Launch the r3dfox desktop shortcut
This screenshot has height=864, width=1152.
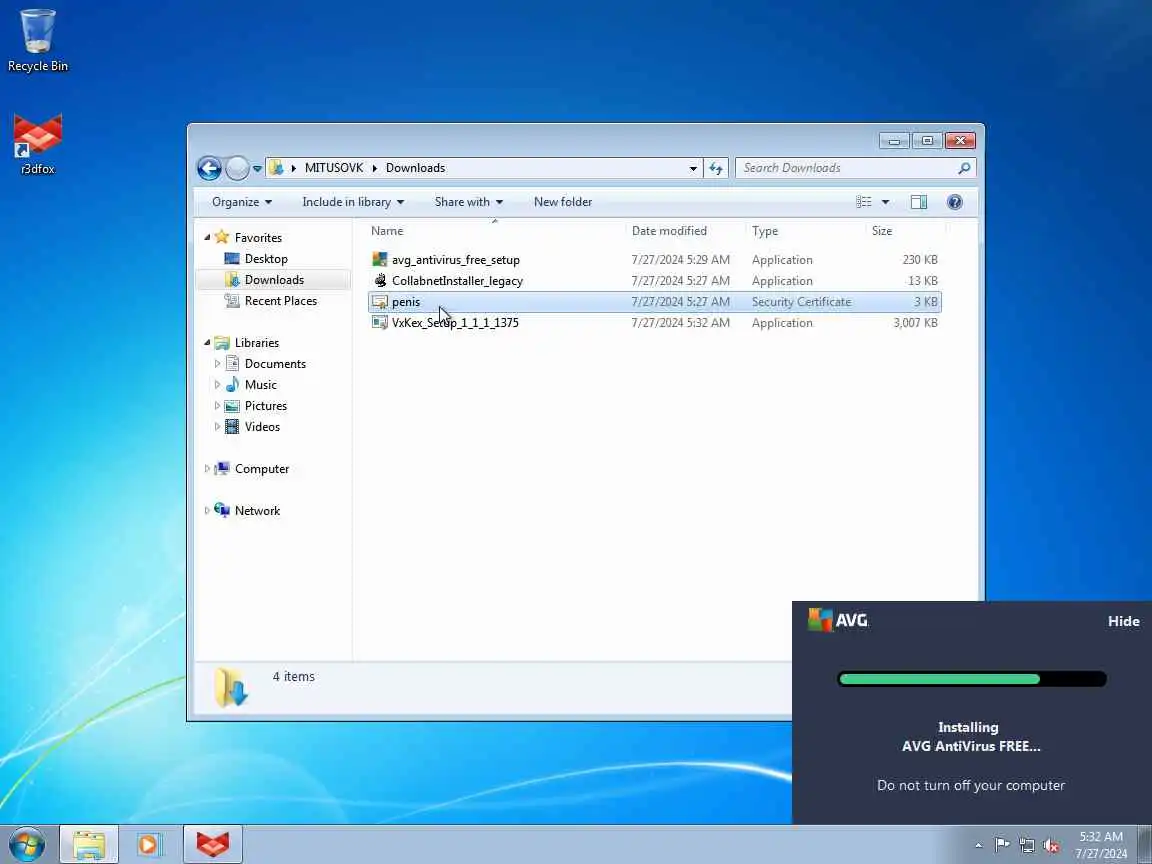[37, 144]
